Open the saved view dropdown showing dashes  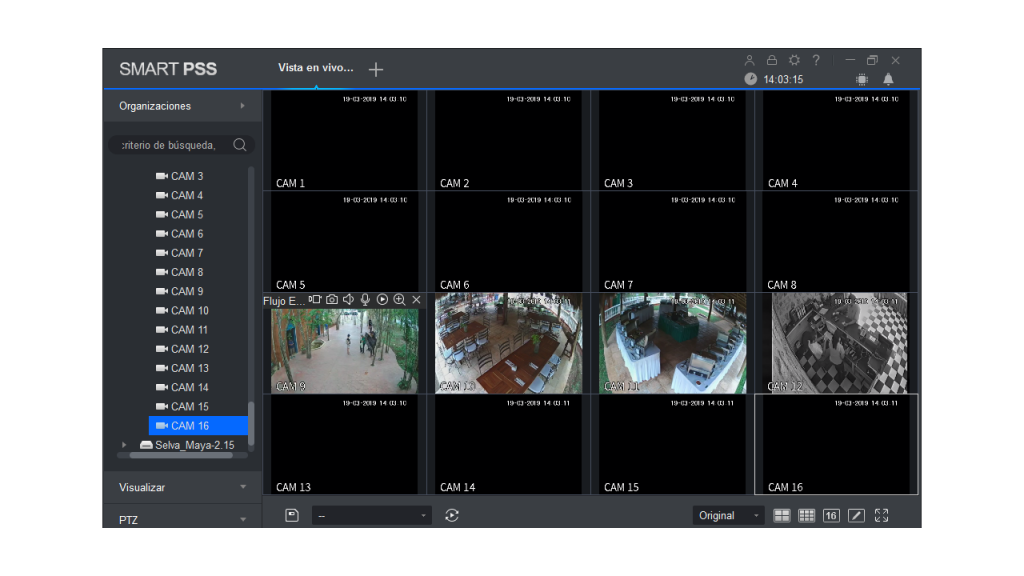point(372,515)
